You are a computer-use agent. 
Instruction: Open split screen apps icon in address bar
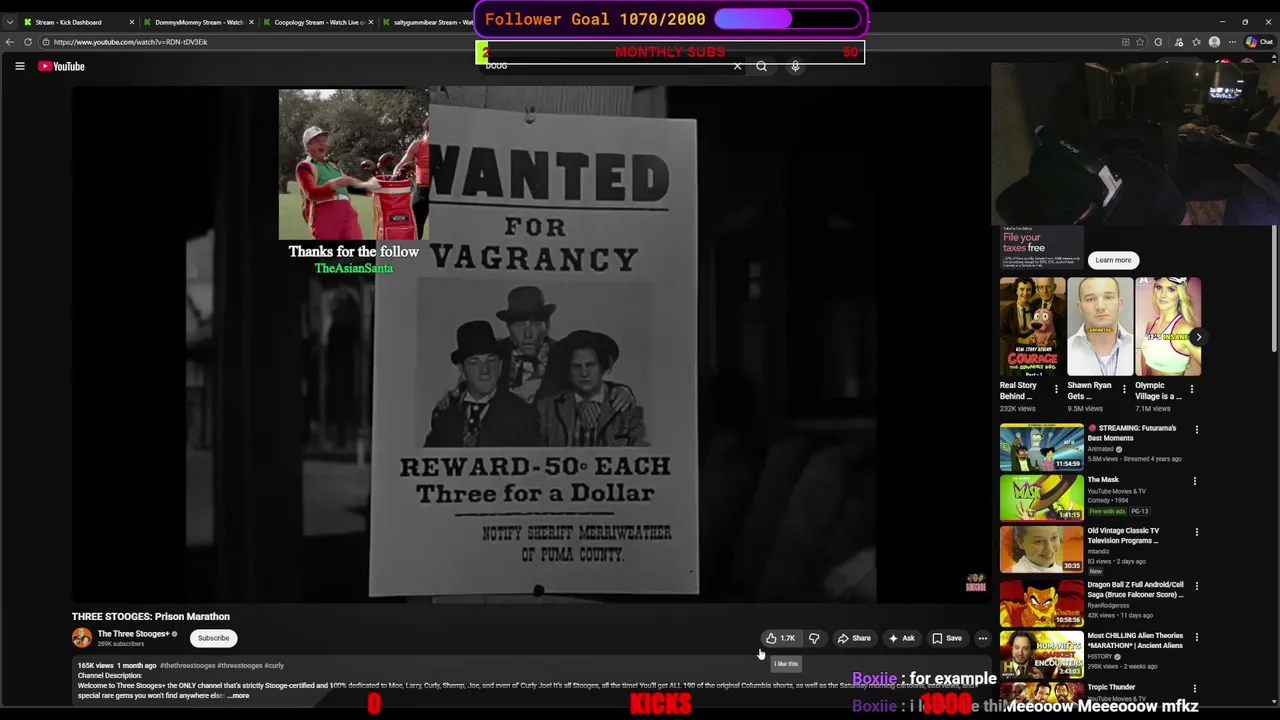tap(1125, 42)
